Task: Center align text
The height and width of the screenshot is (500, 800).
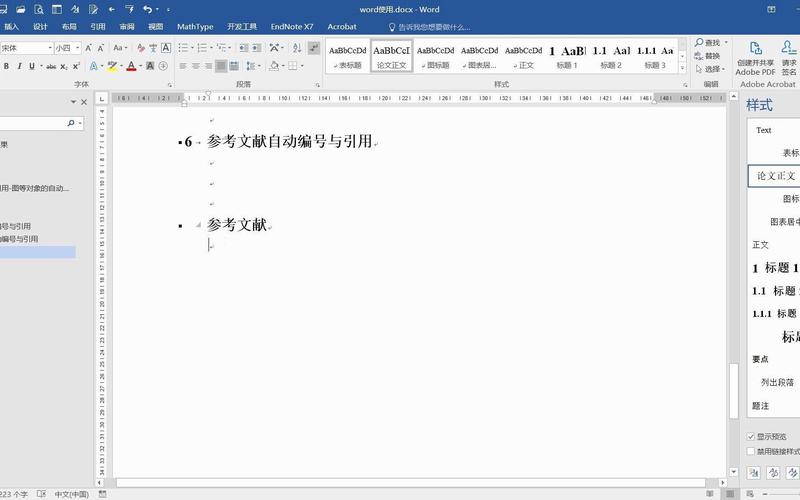Action: tap(196, 66)
